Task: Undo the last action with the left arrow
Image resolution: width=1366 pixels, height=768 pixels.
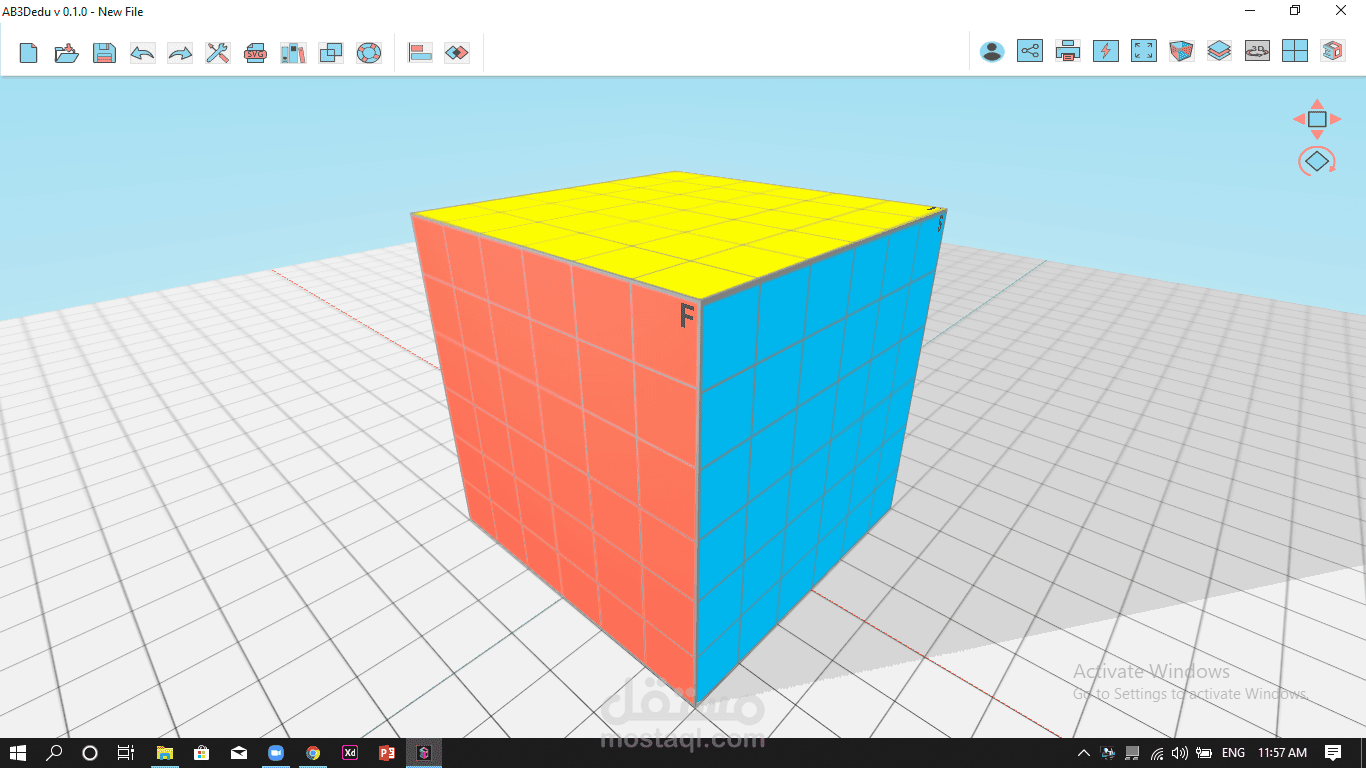Action: (x=142, y=53)
